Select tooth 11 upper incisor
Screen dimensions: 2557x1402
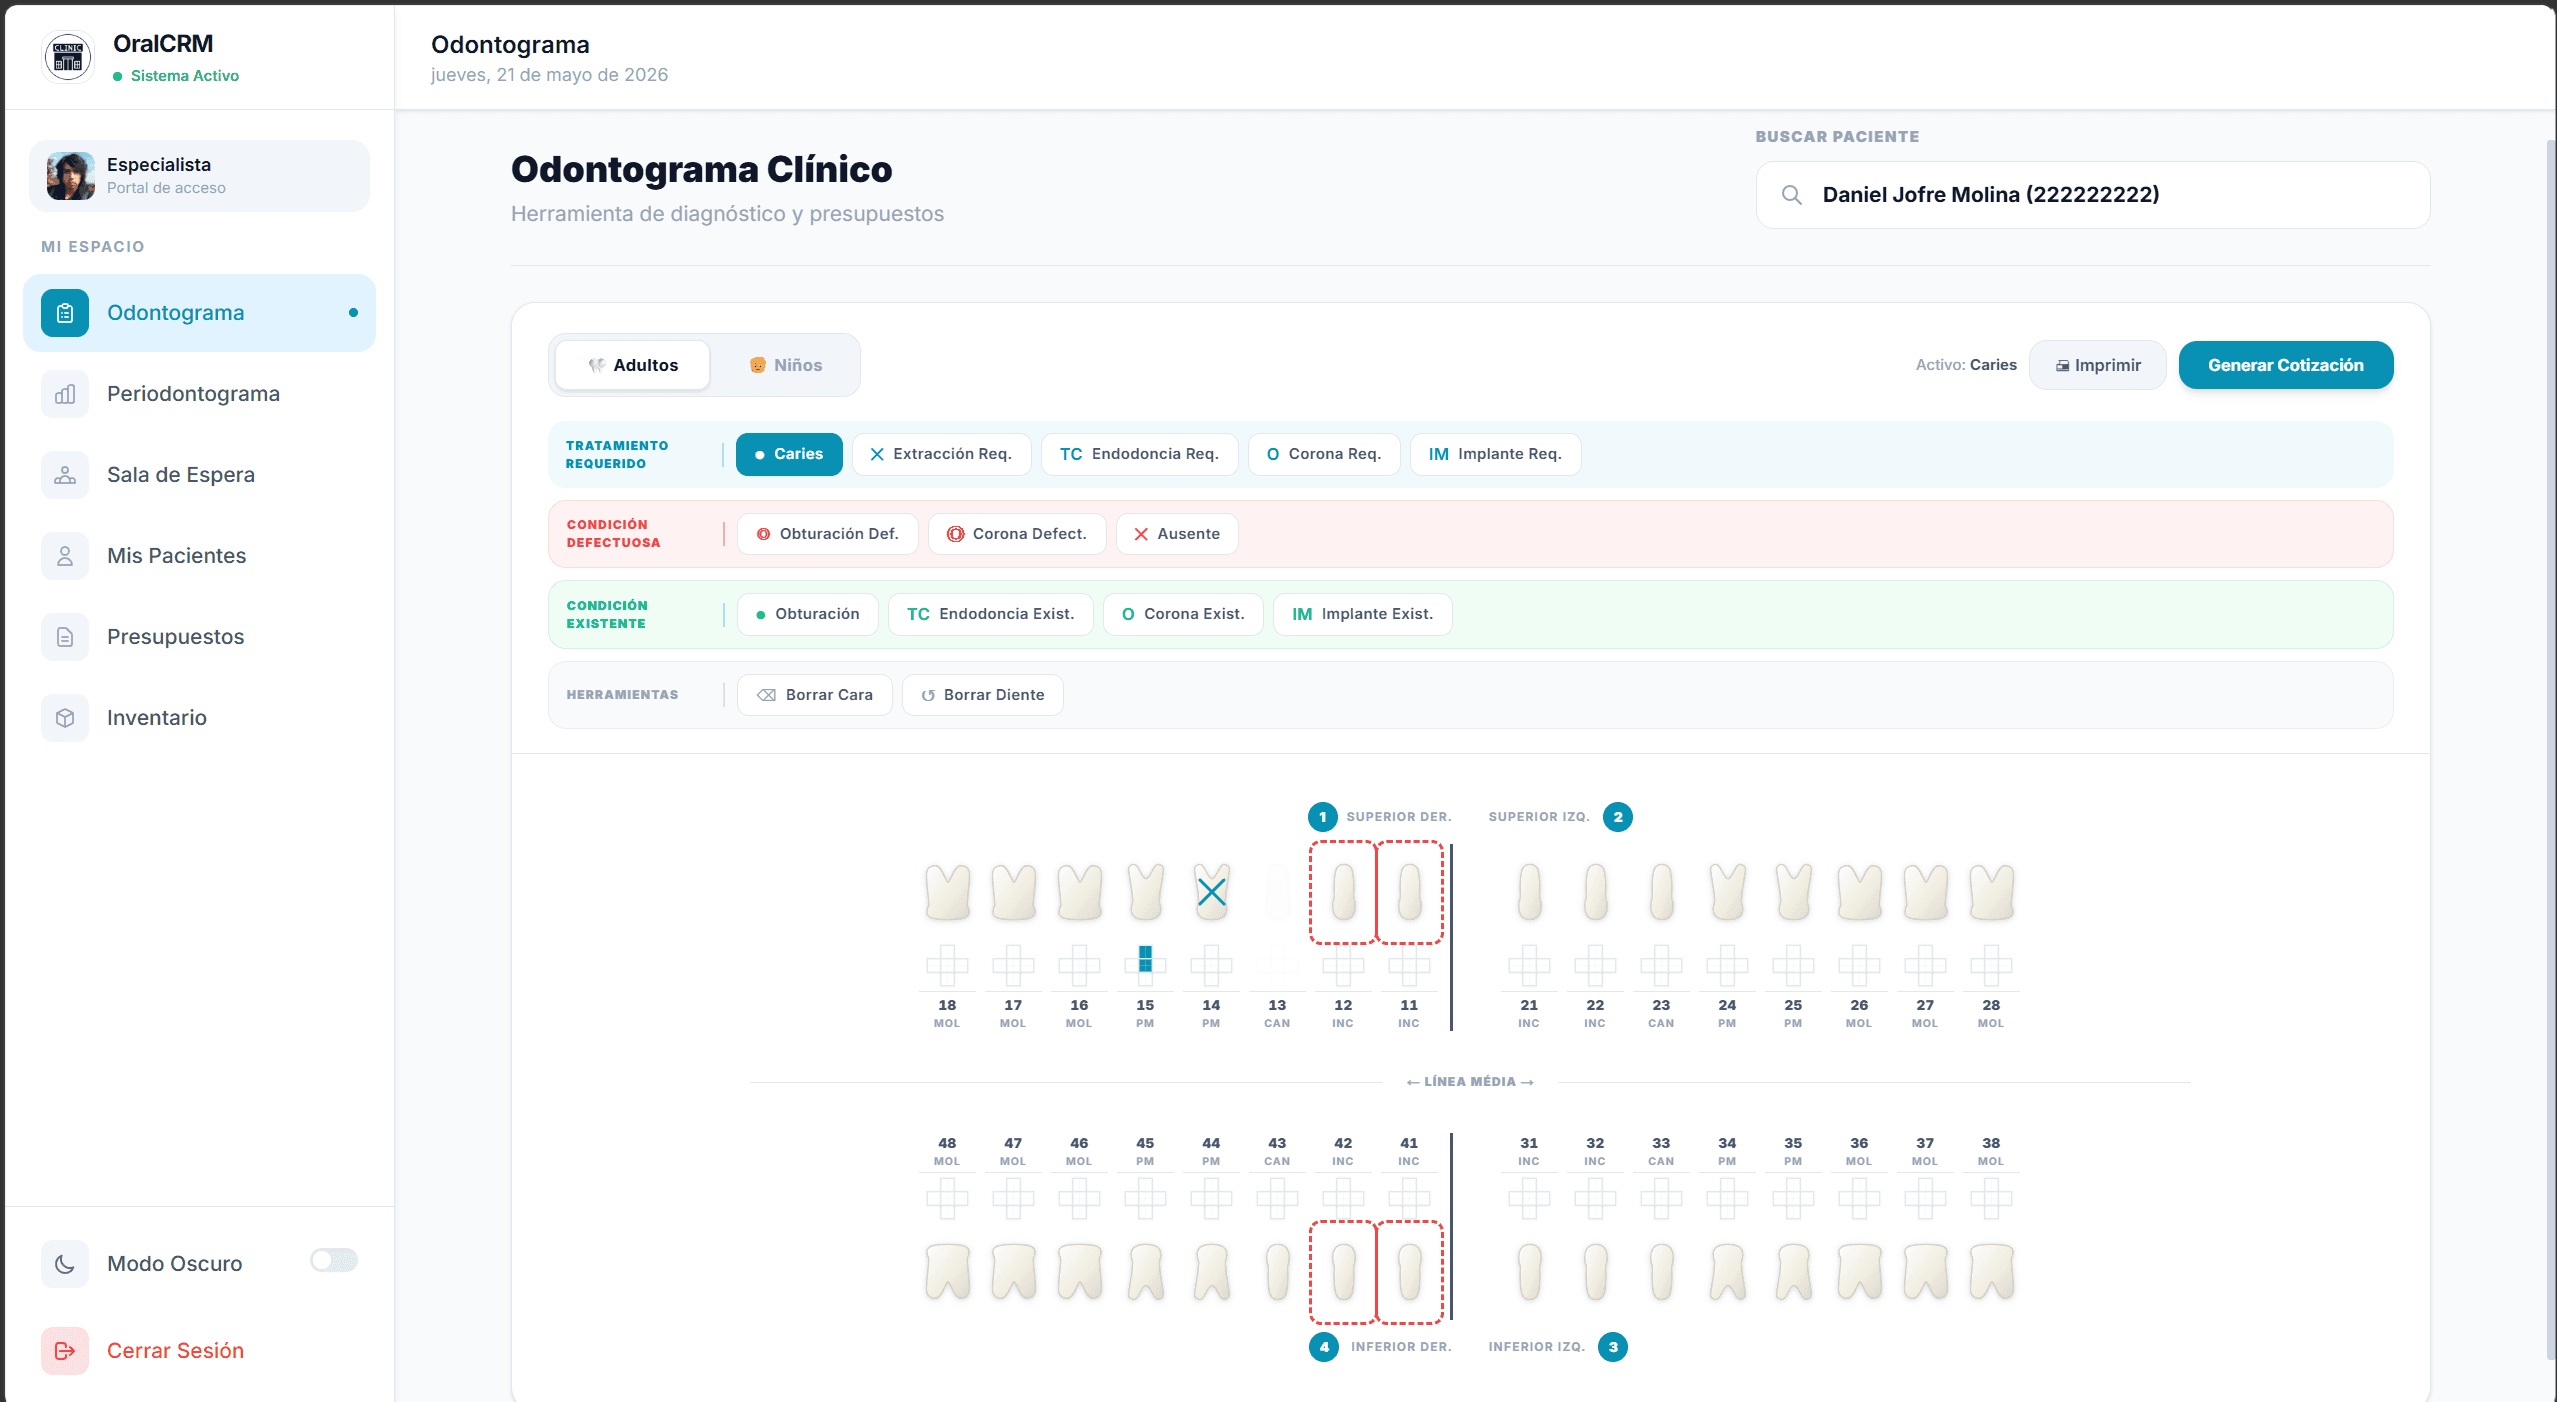tap(1409, 892)
